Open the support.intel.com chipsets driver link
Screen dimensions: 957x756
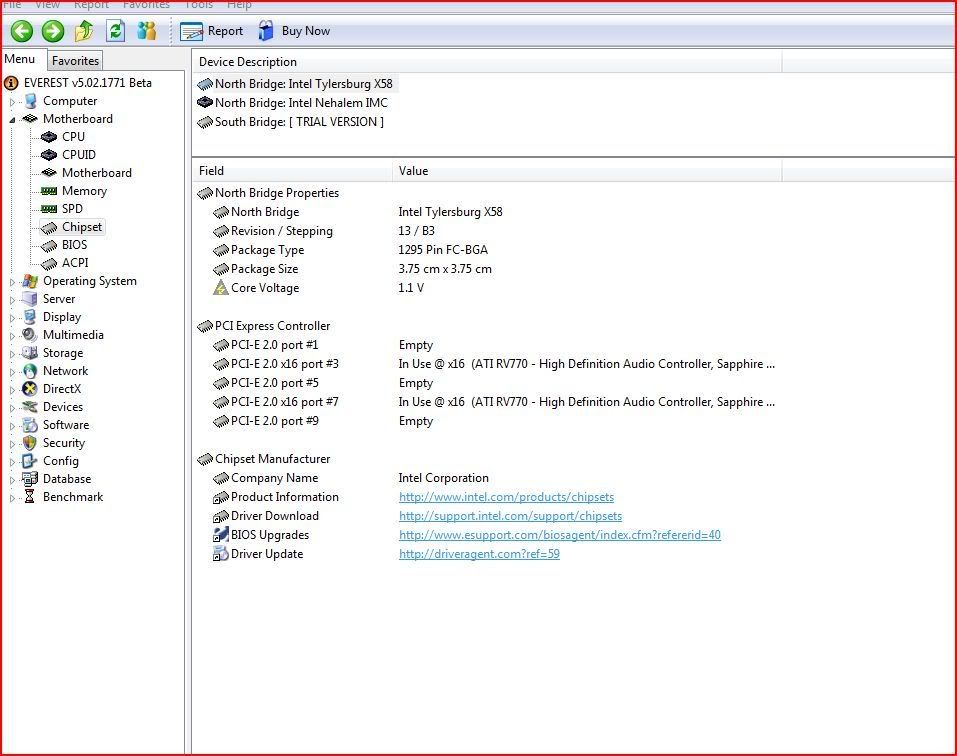(x=510, y=516)
